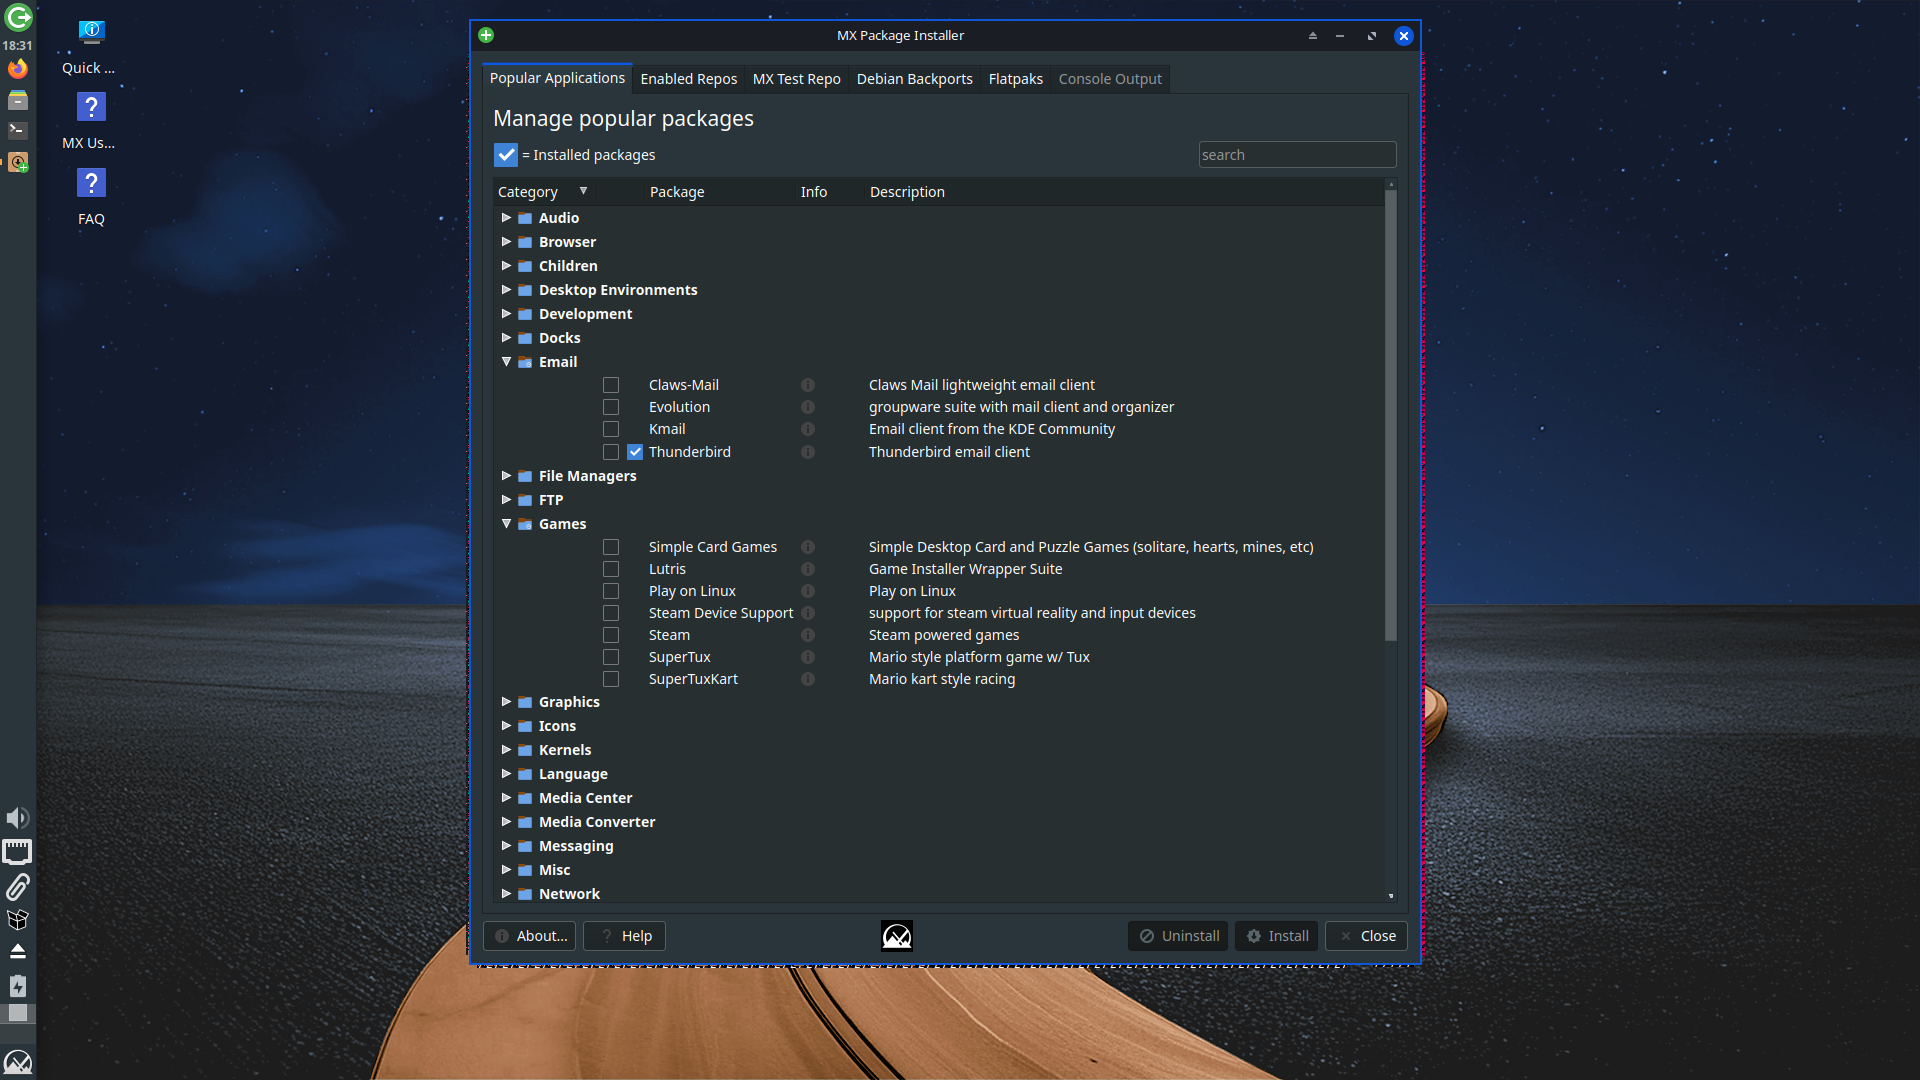The width and height of the screenshot is (1920, 1080).
Task: Open the file manager icon in side panel
Action: [18, 100]
